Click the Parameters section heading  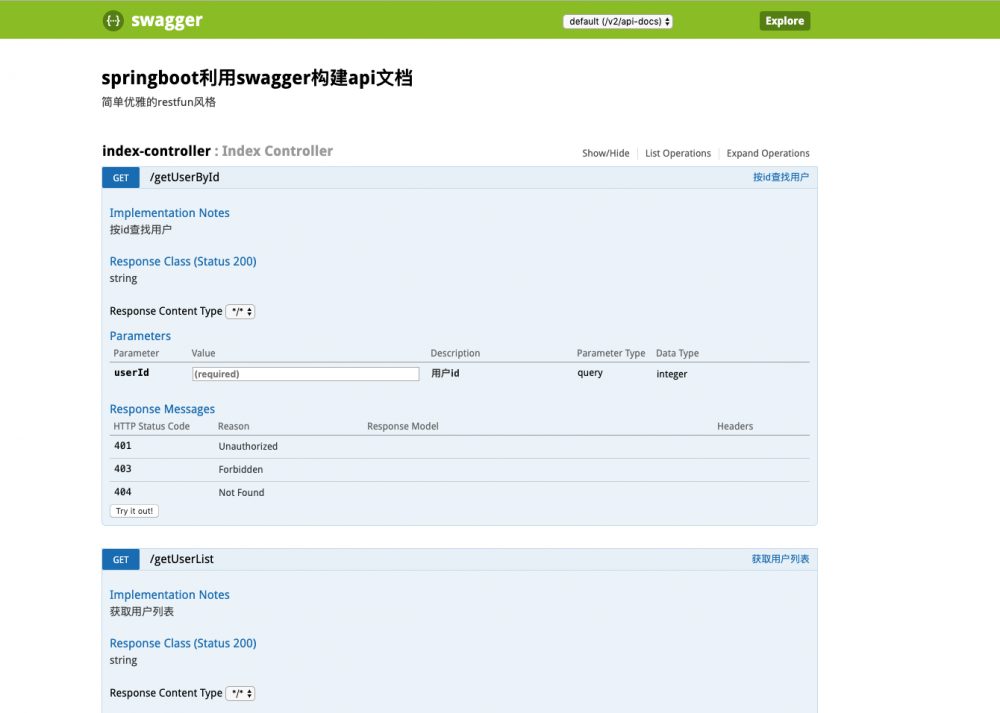tap(140, 336)
